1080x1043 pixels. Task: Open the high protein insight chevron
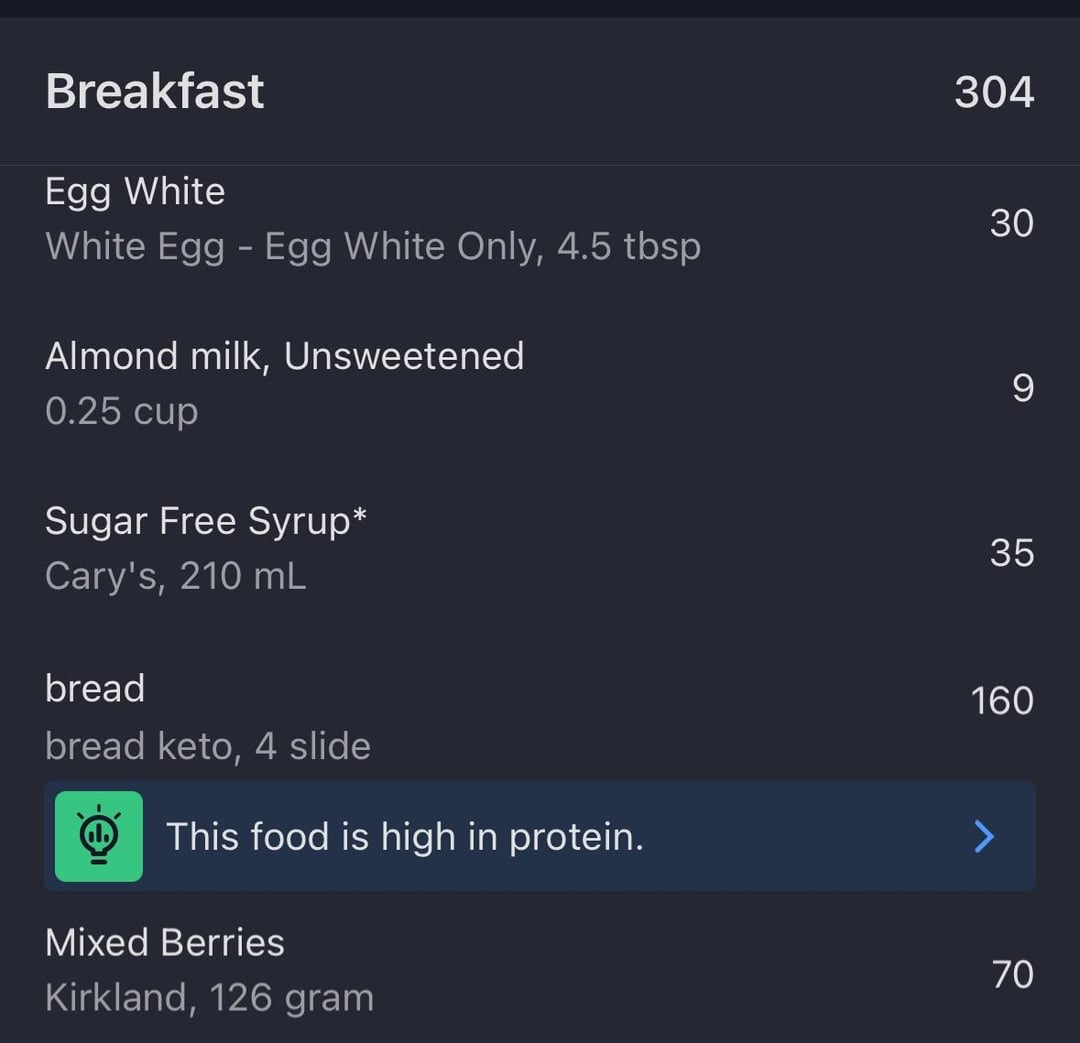[x=984, y=836]
